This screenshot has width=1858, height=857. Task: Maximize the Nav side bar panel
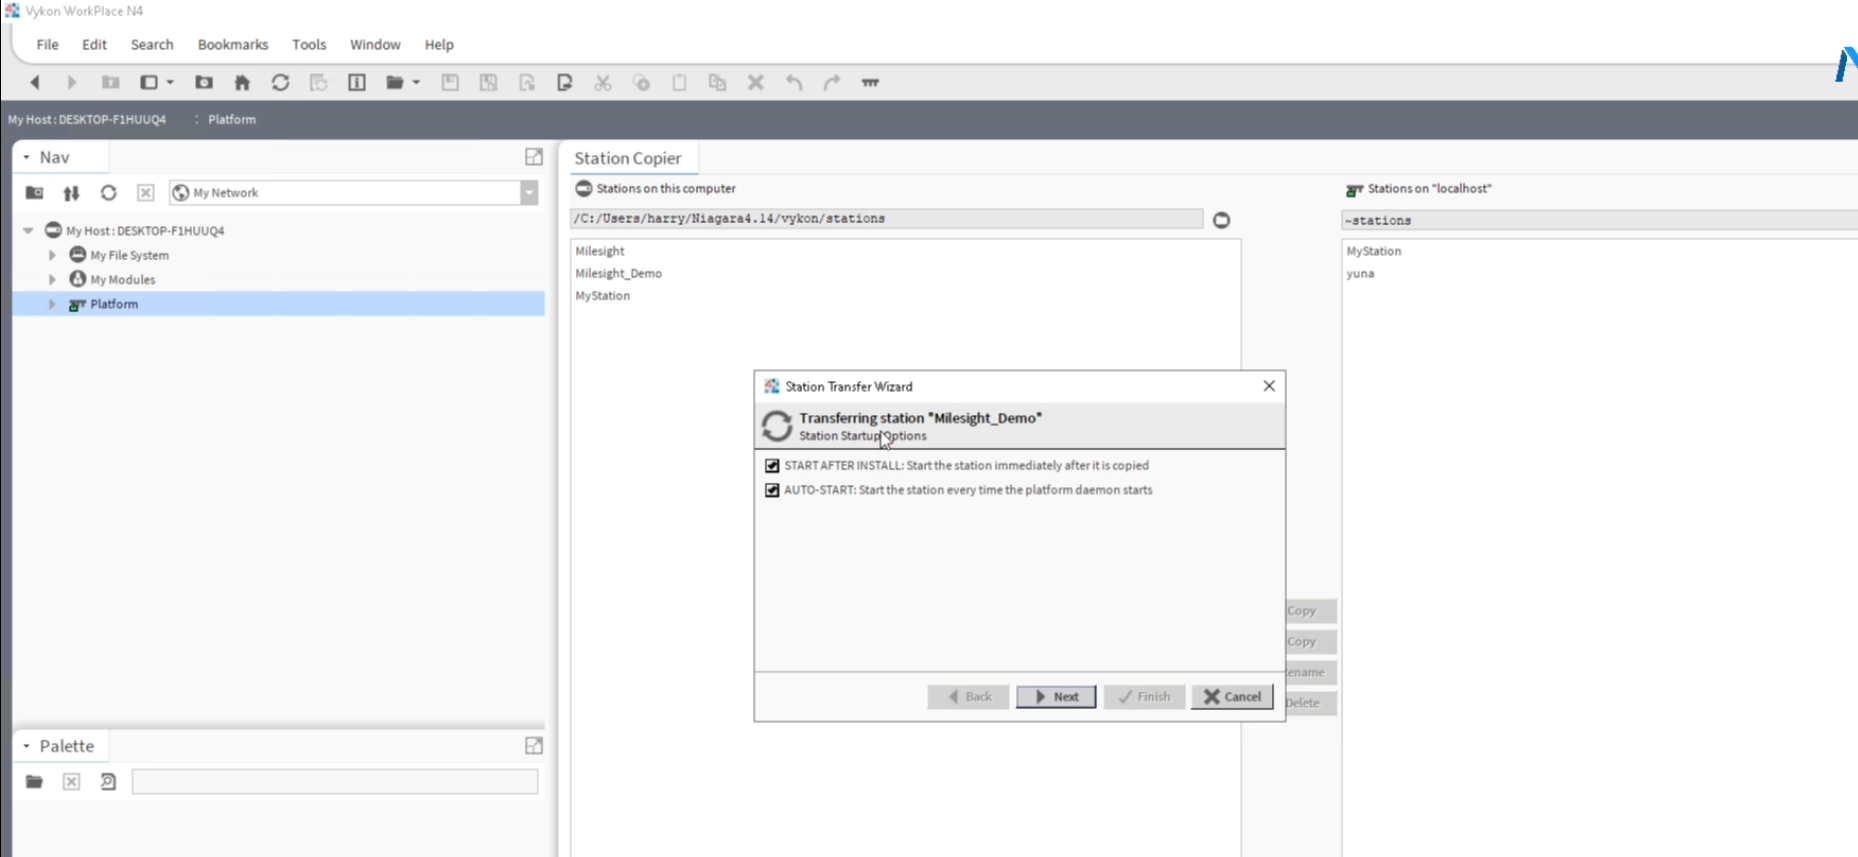(534, 157)
